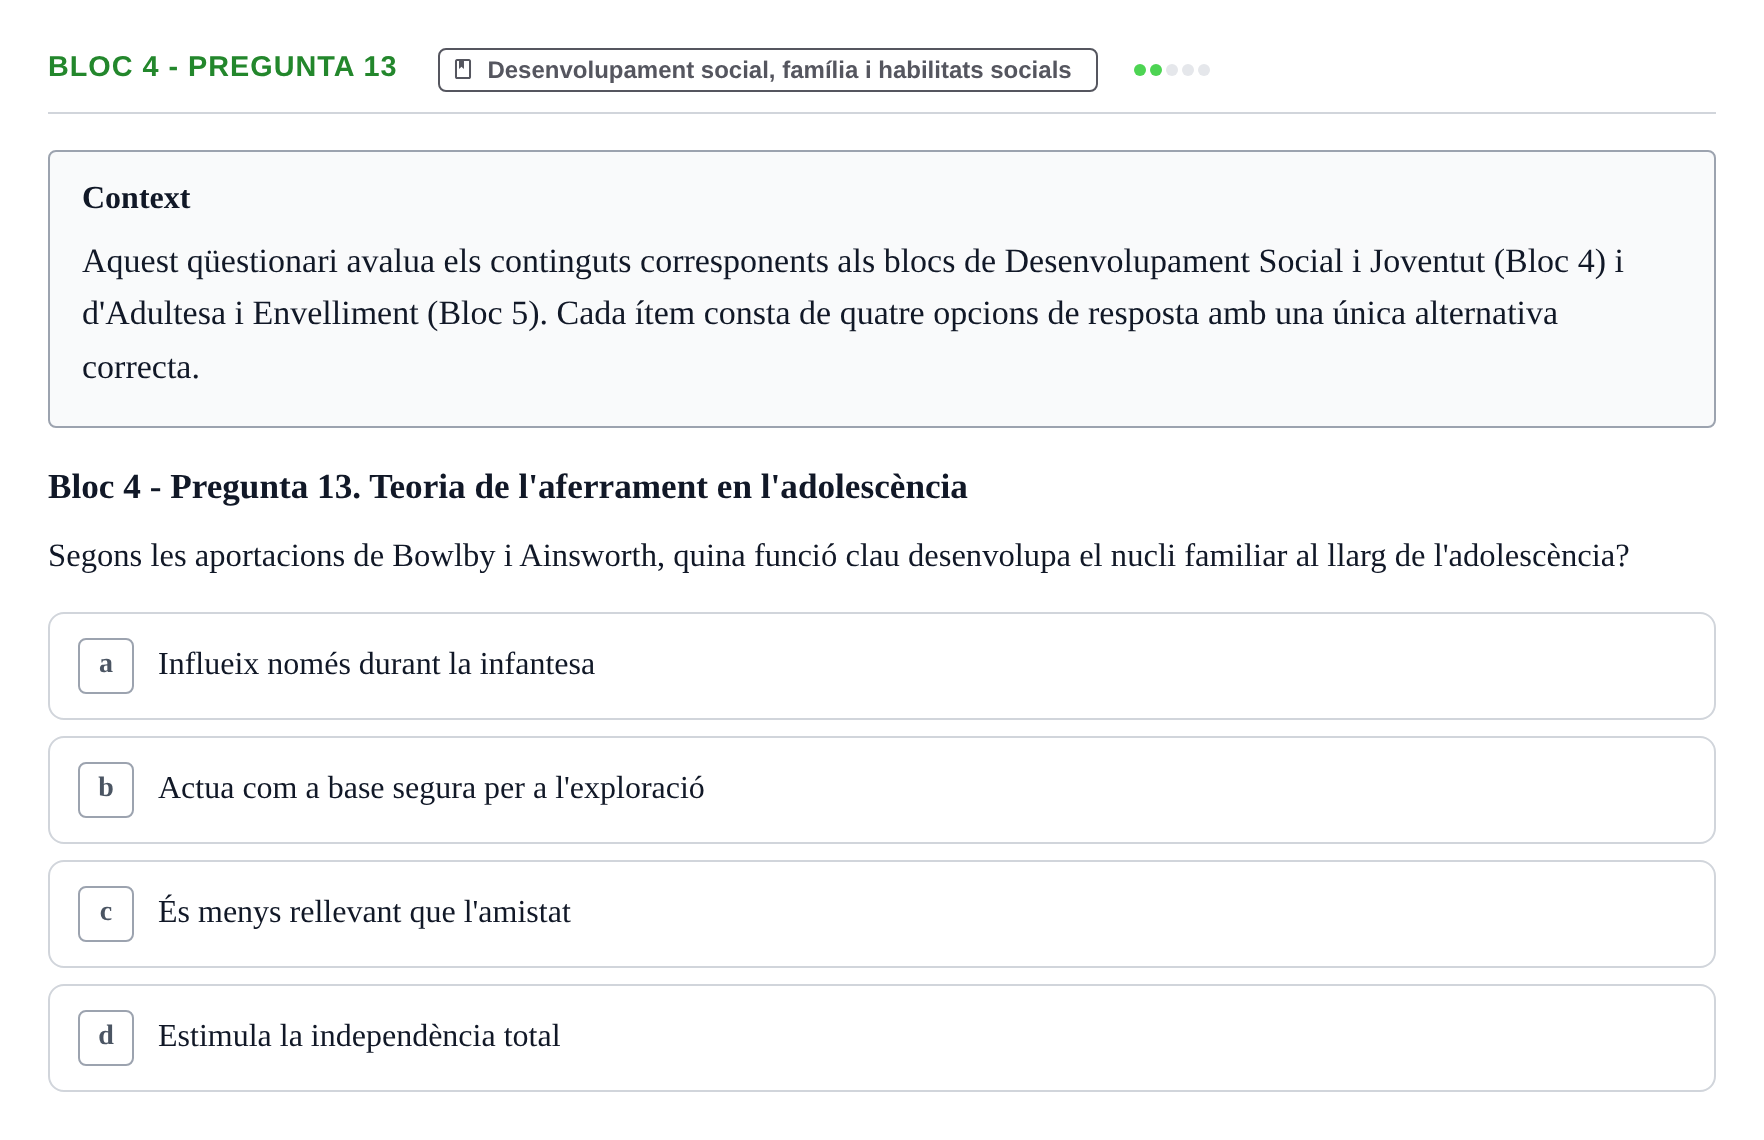Select answer letter box b
The image size is (1764, 1140).
(x=106, y=790)
